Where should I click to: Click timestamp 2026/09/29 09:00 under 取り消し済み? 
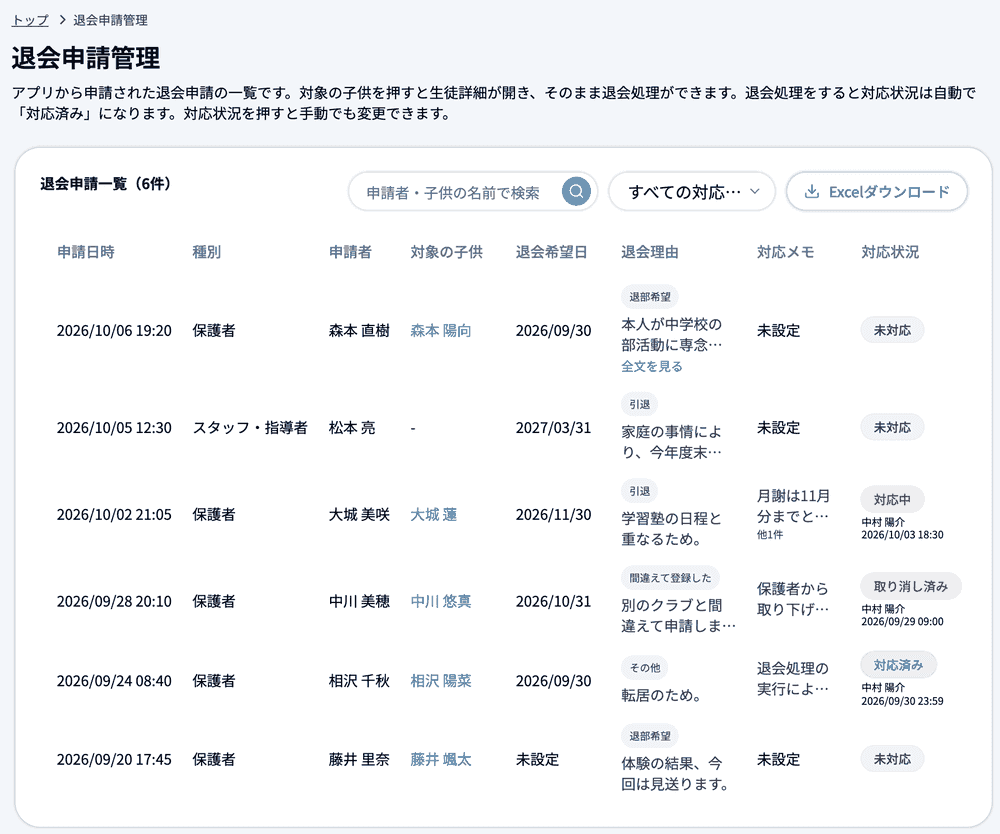point(902,622)
